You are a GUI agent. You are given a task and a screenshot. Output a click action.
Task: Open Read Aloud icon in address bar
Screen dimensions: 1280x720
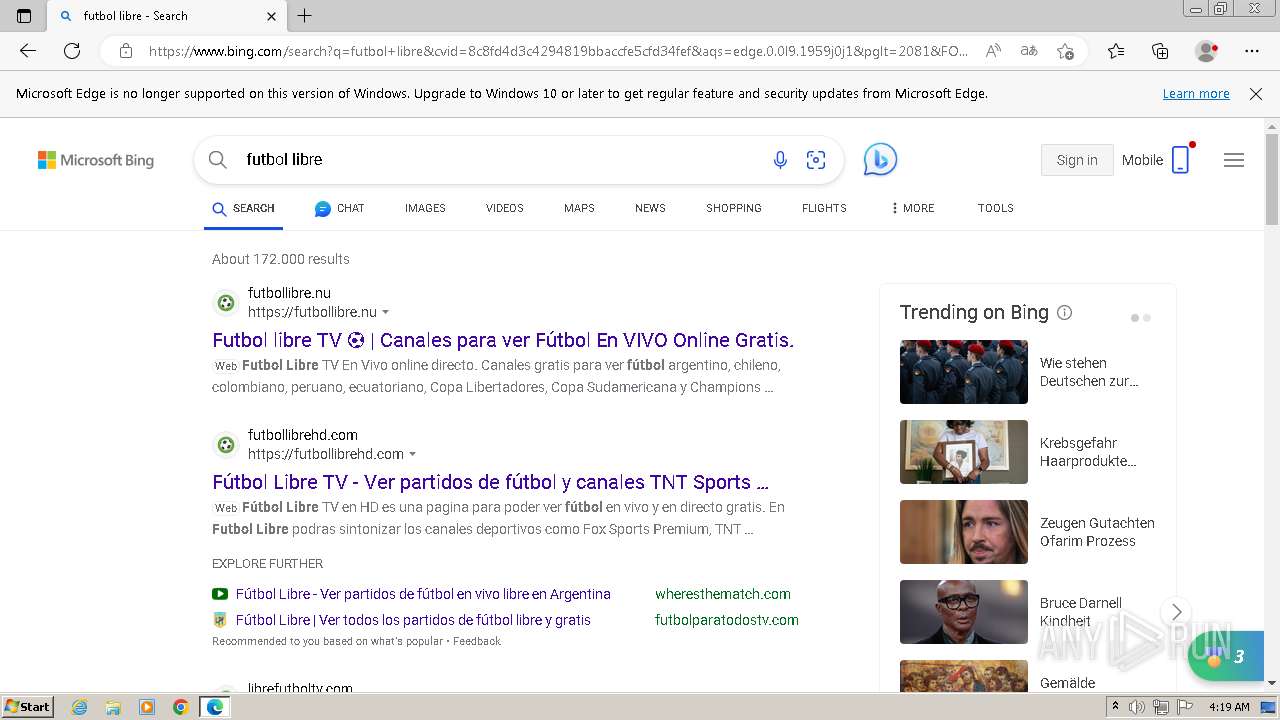point(993,51)
